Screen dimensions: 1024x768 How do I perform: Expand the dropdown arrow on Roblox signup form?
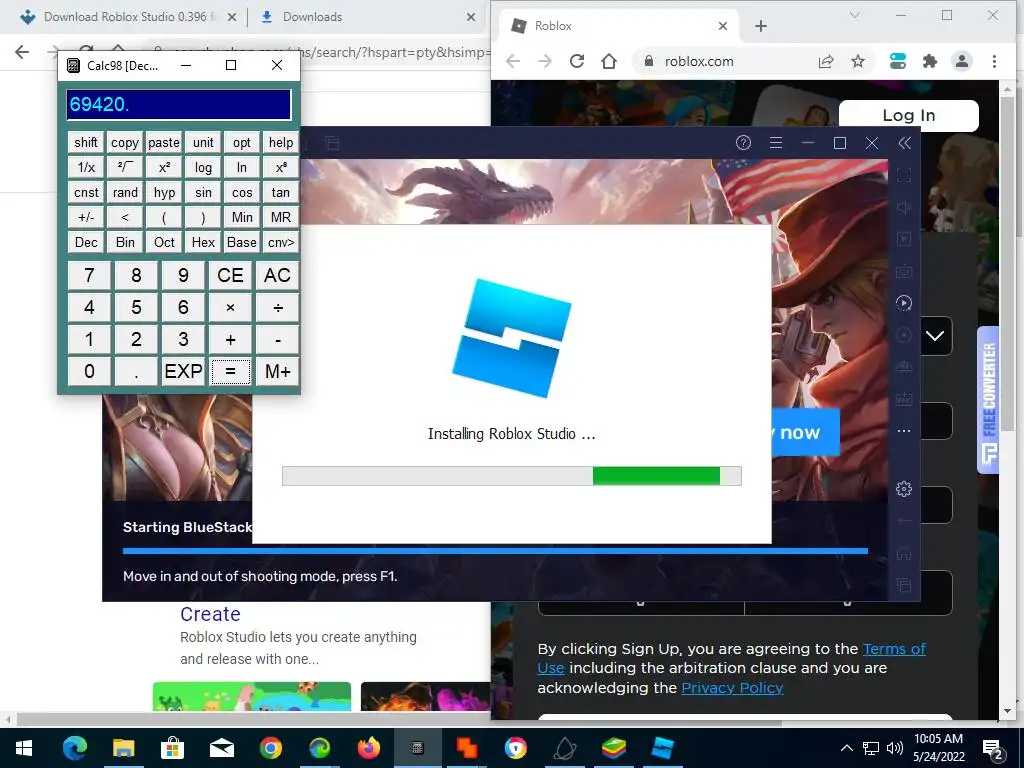coord(935,336)
